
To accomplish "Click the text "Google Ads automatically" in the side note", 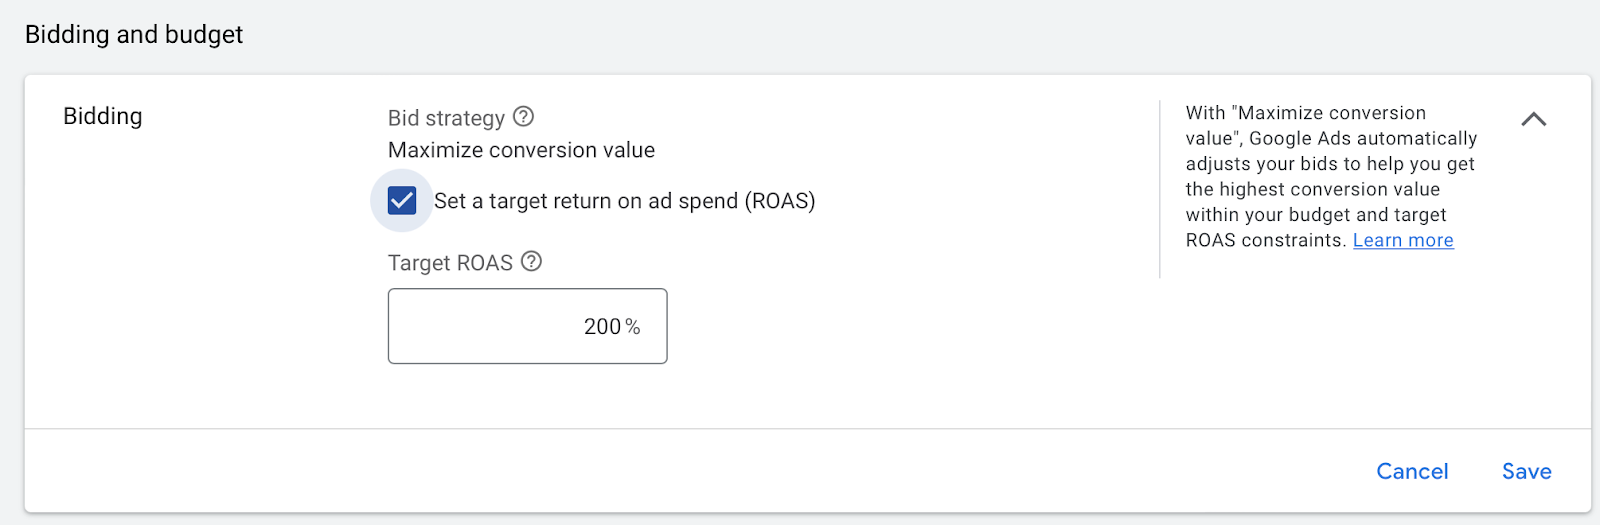I will coord(1362,138).
